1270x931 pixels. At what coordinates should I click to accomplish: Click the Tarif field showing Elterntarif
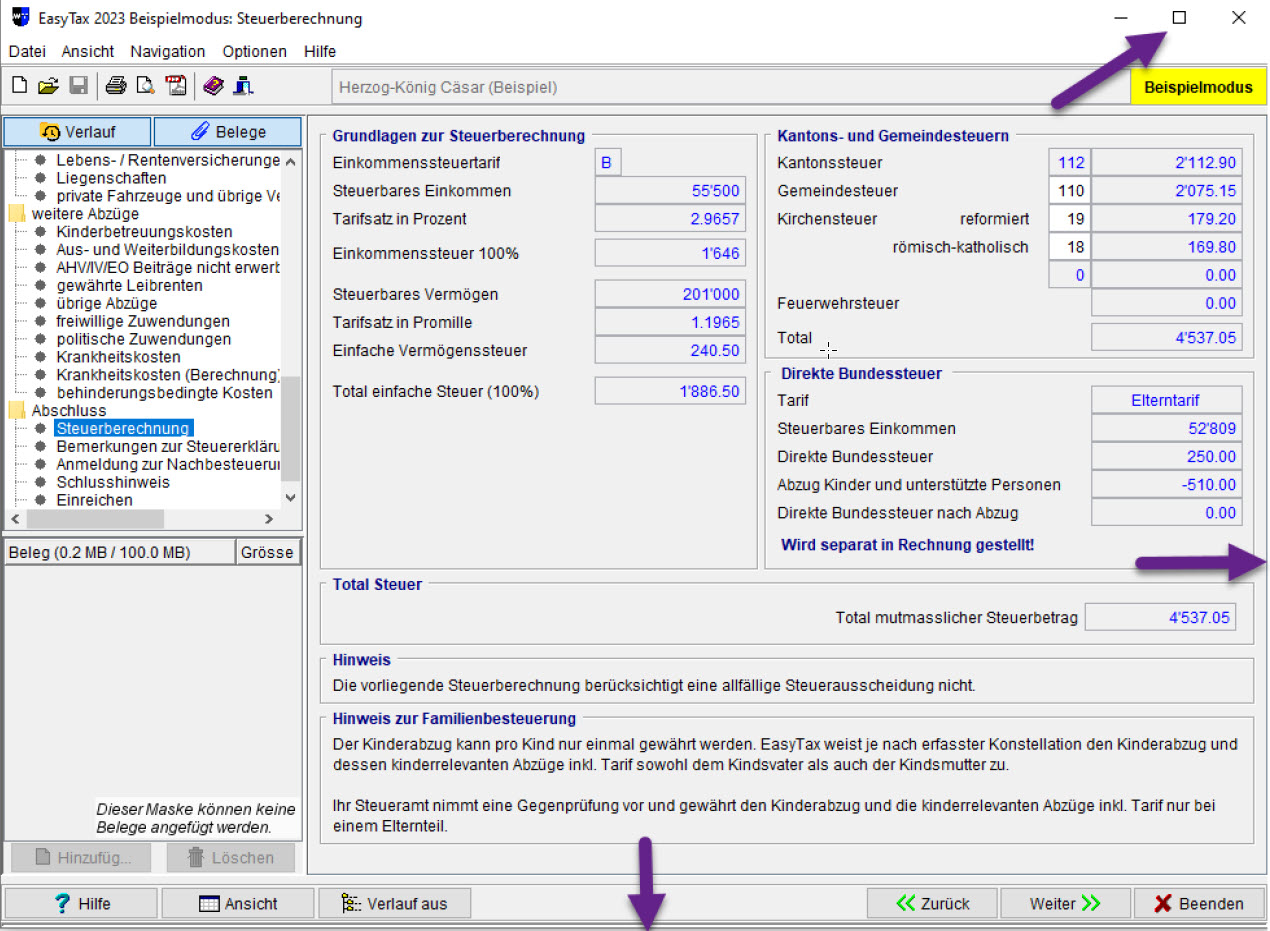tap(1167, 401)
